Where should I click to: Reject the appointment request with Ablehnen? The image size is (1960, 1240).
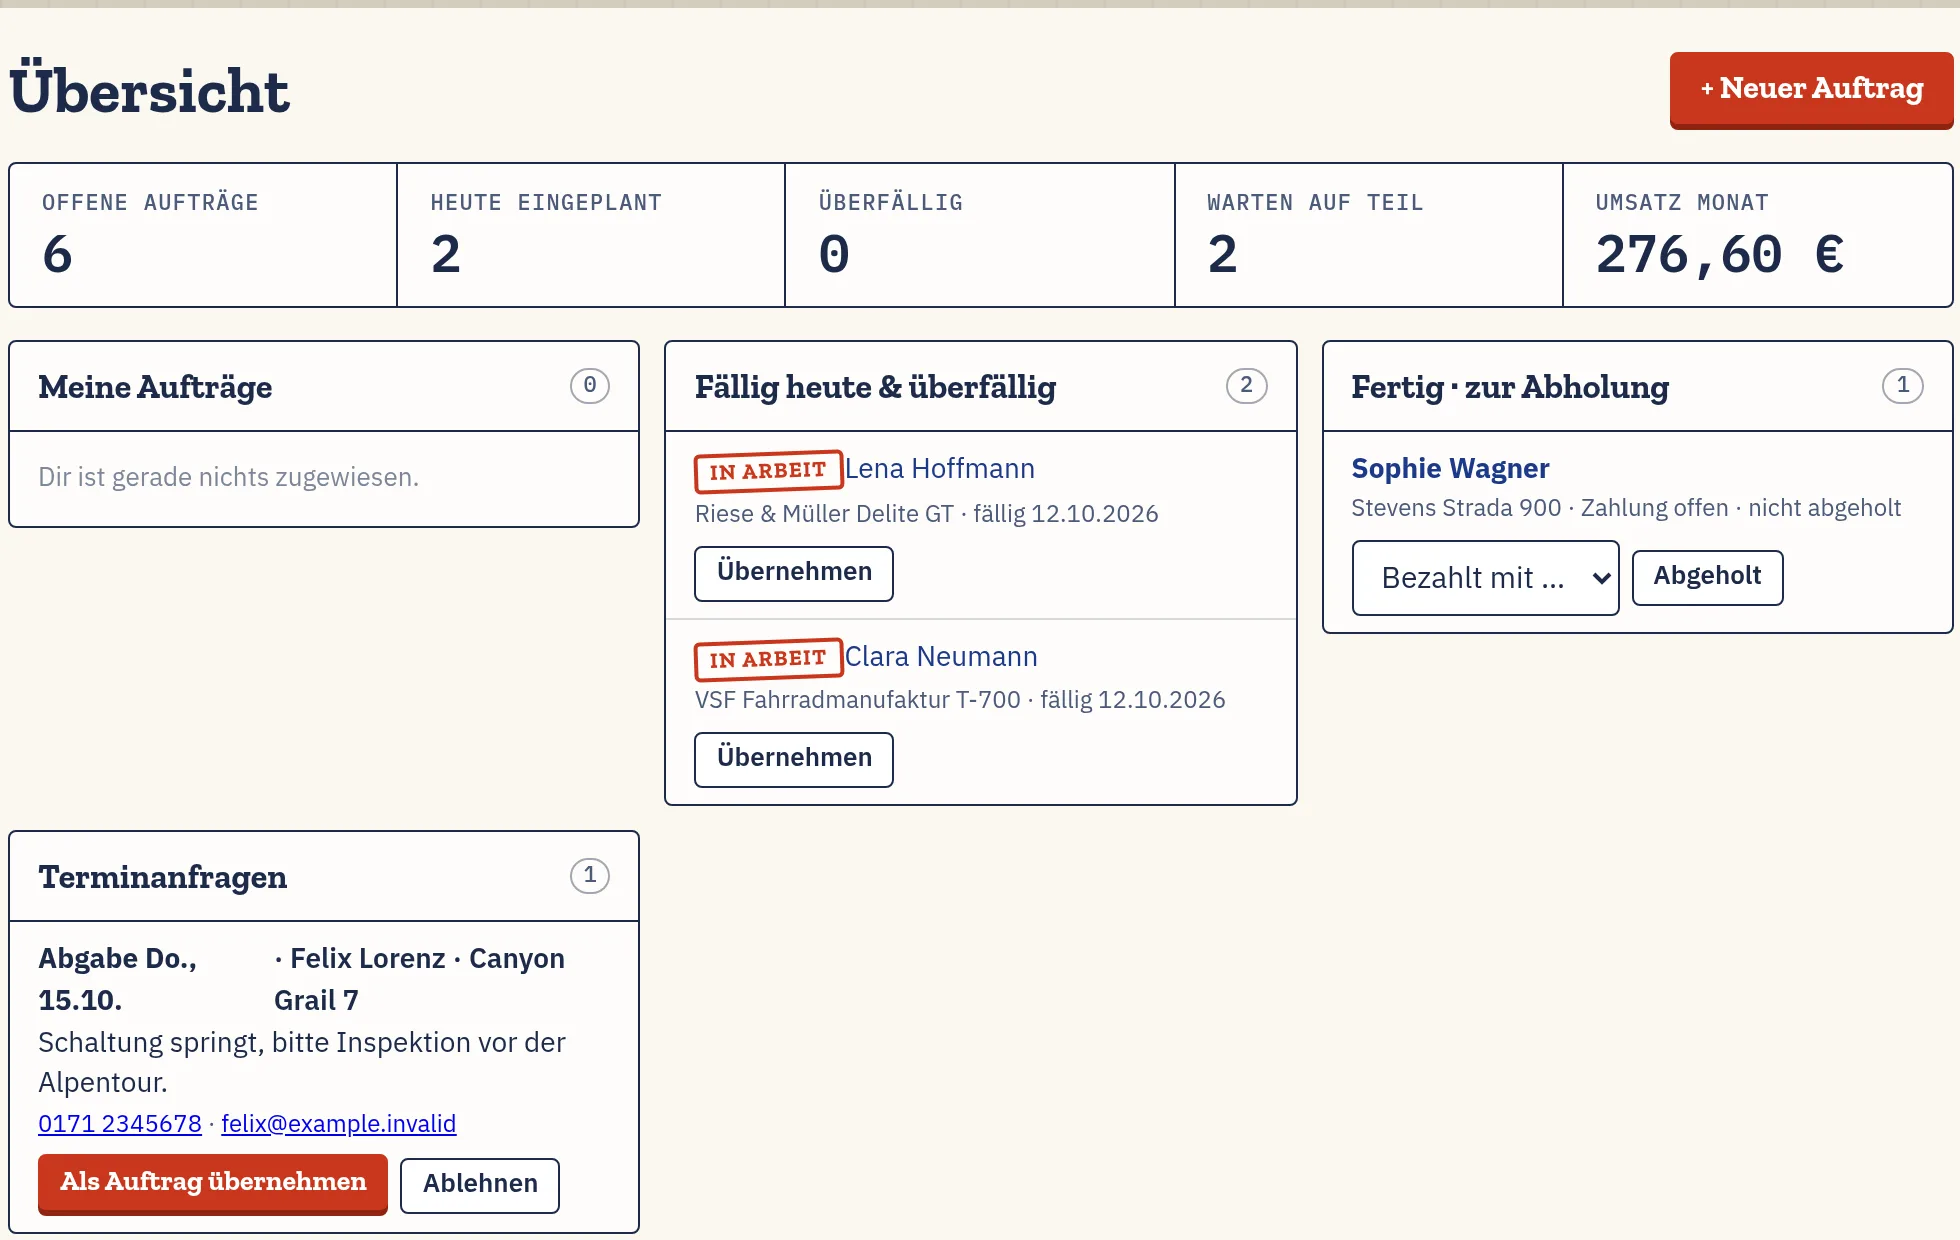[x=480, y=1185]
